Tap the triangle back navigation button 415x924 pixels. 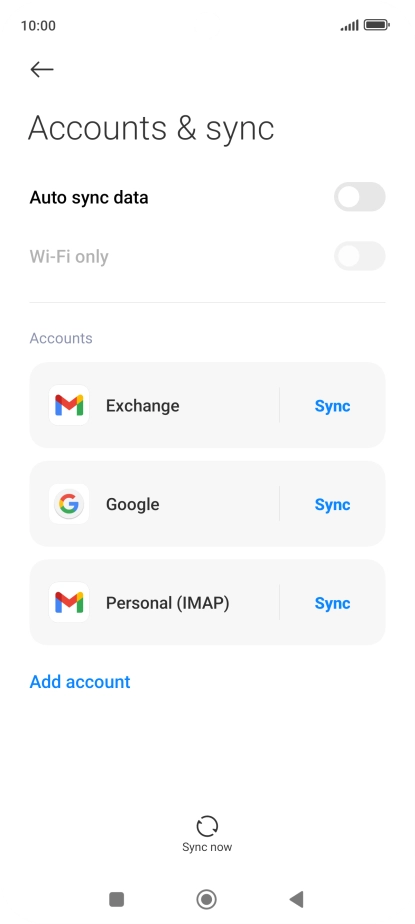click(297, 899)
